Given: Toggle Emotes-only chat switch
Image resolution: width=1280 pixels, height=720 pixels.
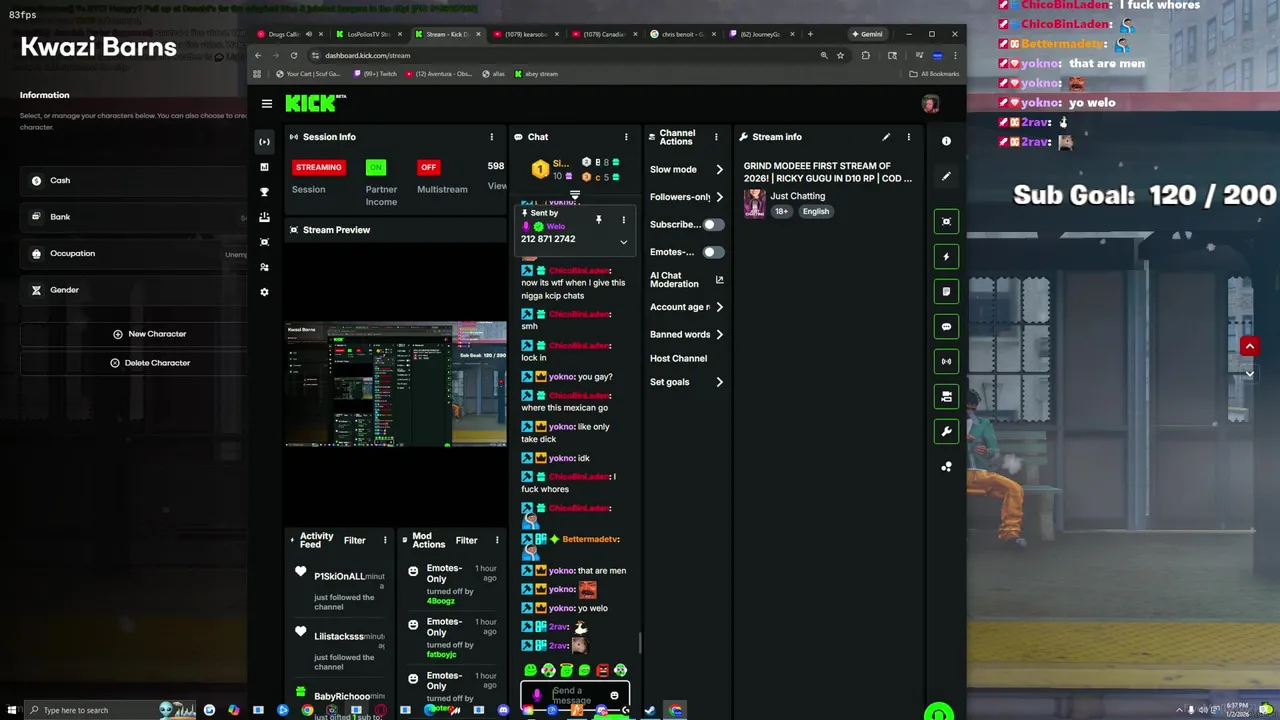Looking at the screenshot, I should coord(712,252).
